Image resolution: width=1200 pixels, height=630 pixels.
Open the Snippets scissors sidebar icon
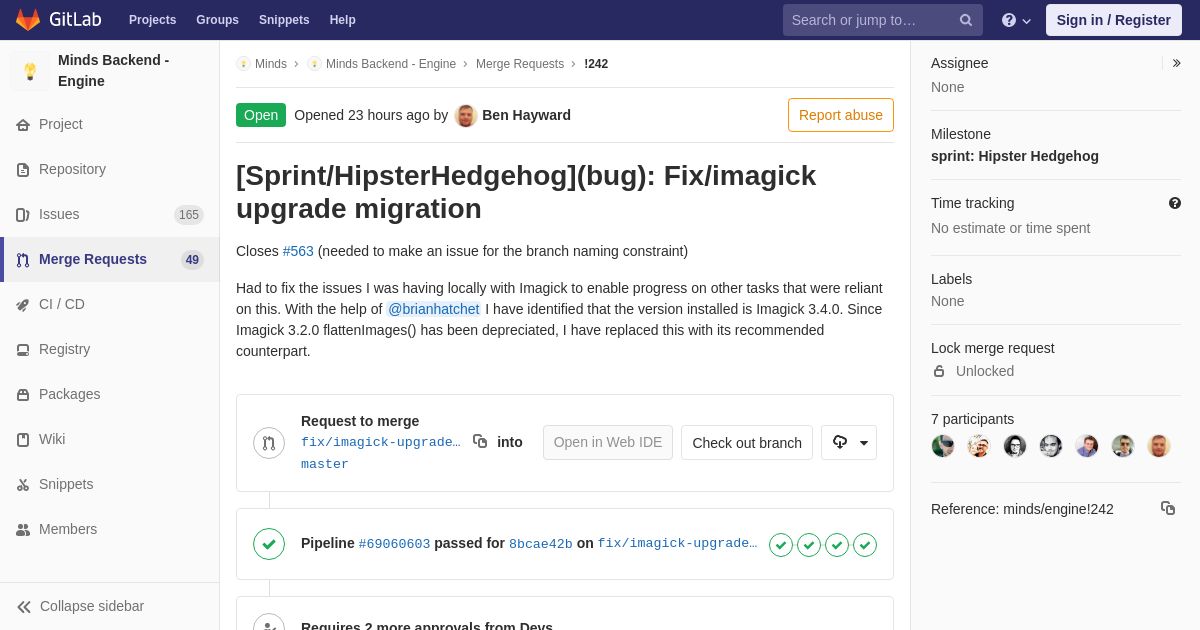click(x=23, y=485)
